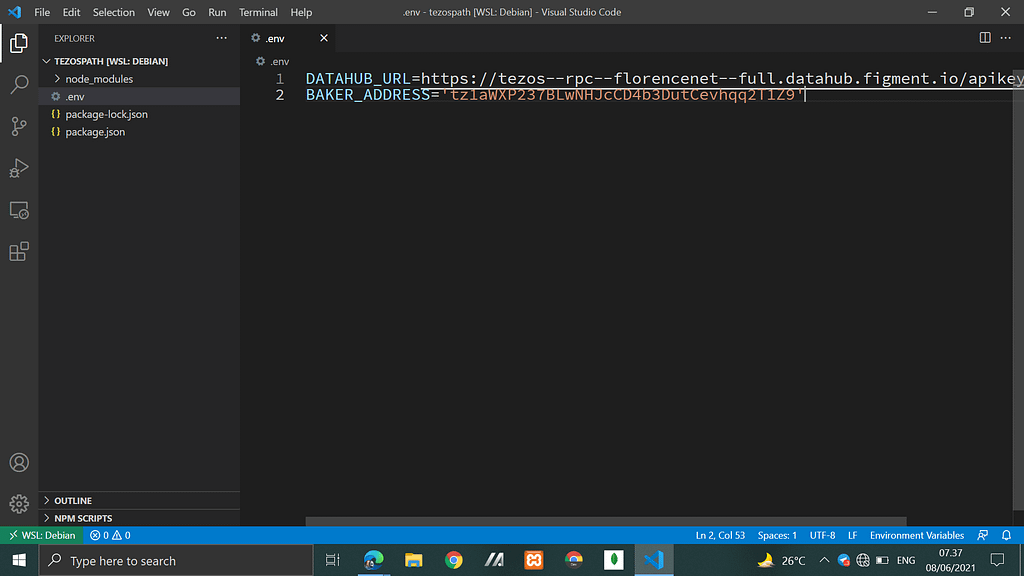Open the File menu

coord(42,12)
